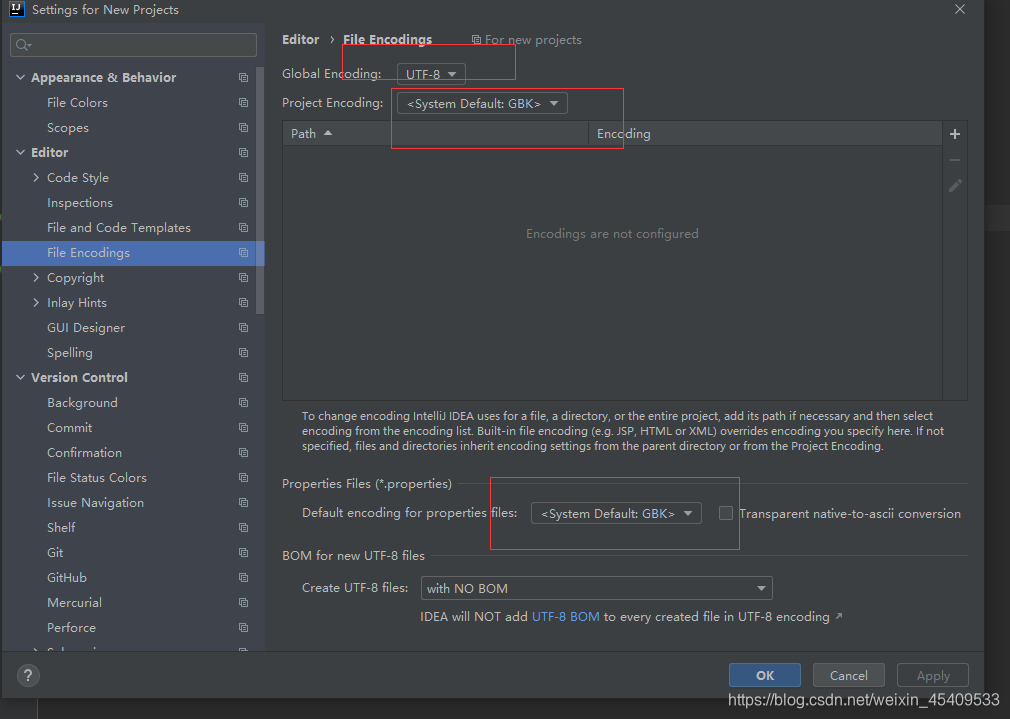The height and width of the screenshot is (719, 1010).
Task: Close the Settings dialog with X
Action: coord(960,9)
